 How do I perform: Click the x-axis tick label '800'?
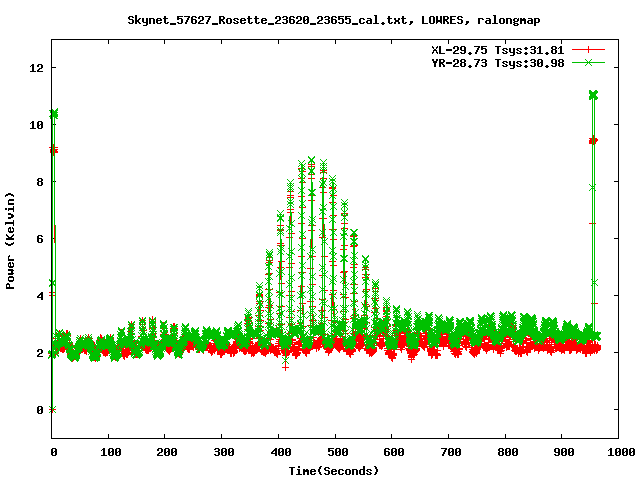(507, 452)
